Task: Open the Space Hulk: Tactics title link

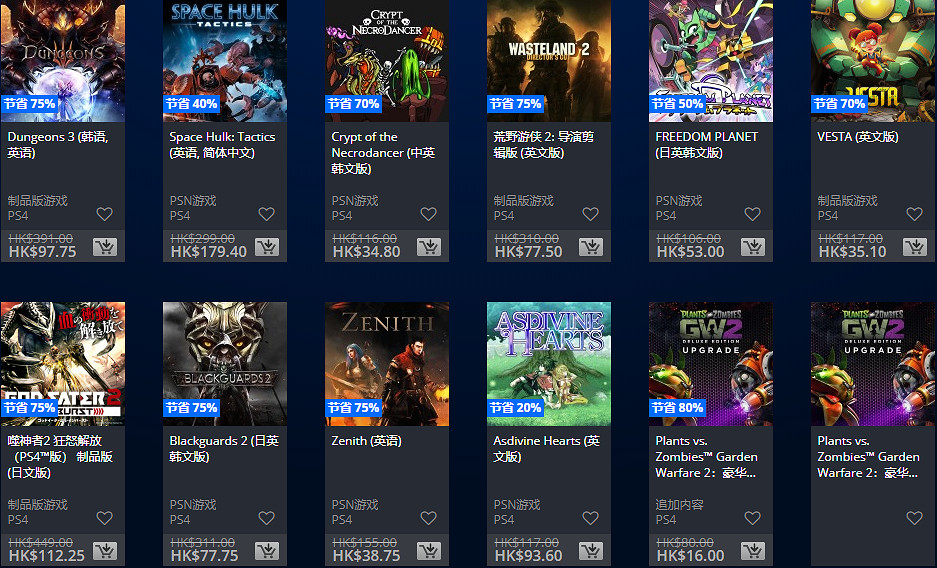Action: tap(222, 145)
